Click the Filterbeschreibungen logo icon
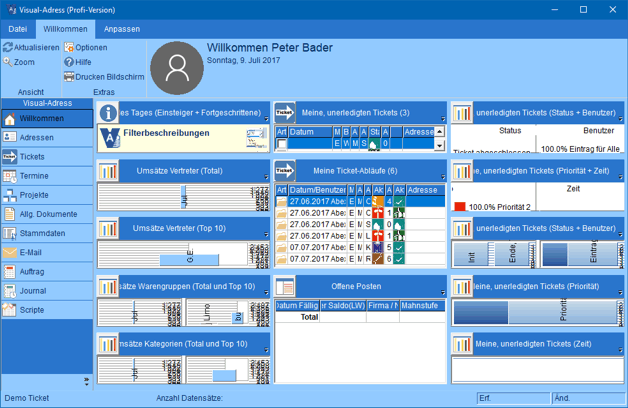The height and width of the screenshot is (408, 628). click(x=110, y=138)
